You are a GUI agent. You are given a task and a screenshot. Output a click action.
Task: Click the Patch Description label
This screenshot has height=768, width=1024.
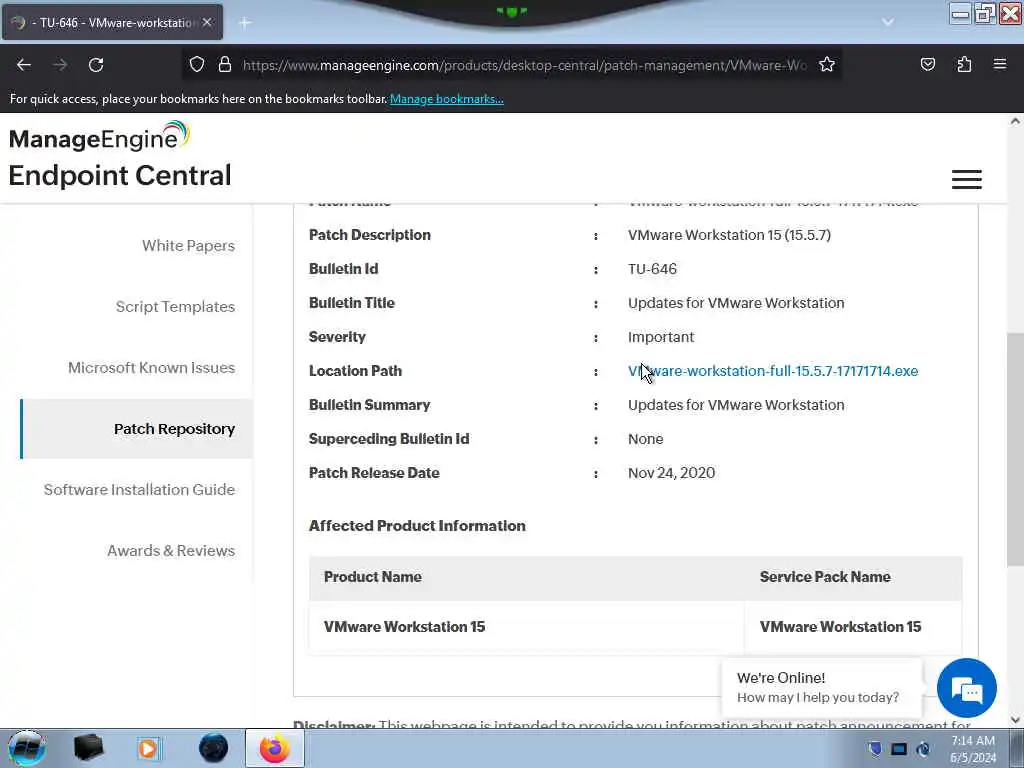370,235
